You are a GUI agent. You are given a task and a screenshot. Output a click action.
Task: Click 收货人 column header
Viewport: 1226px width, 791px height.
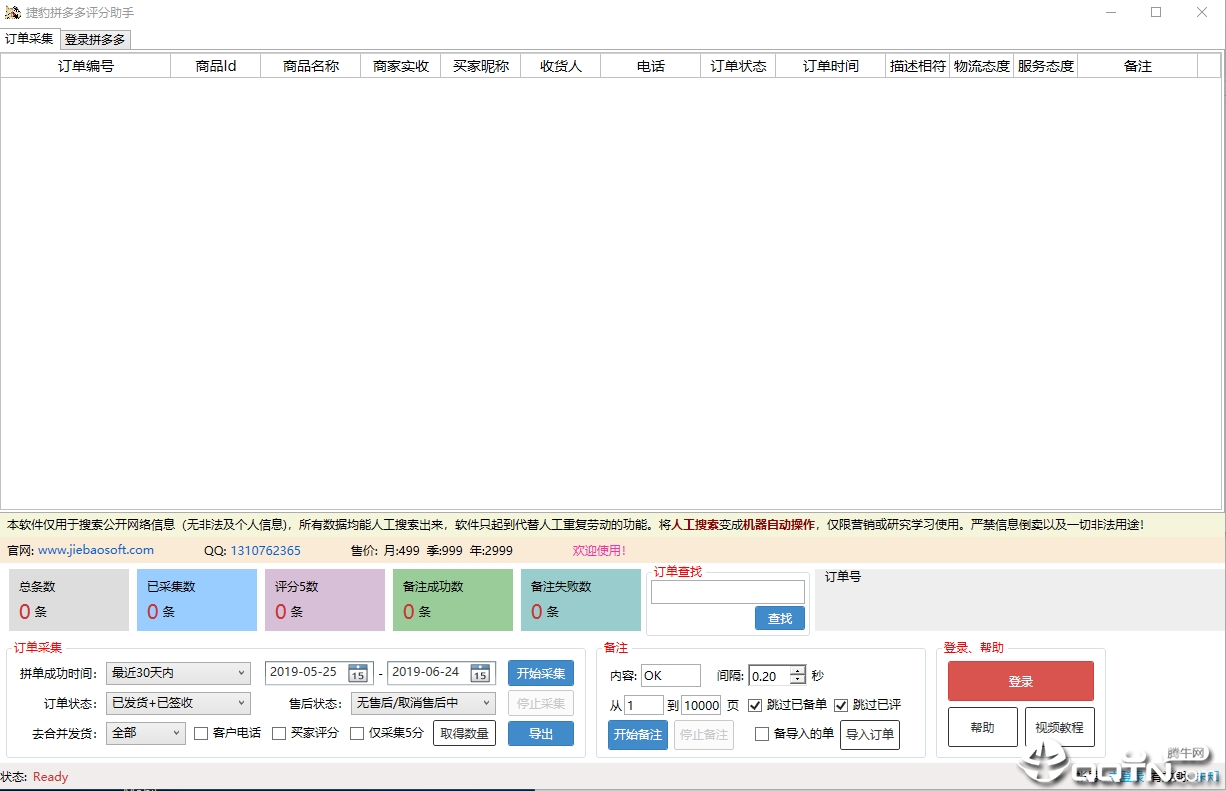(x=561, y=66)
